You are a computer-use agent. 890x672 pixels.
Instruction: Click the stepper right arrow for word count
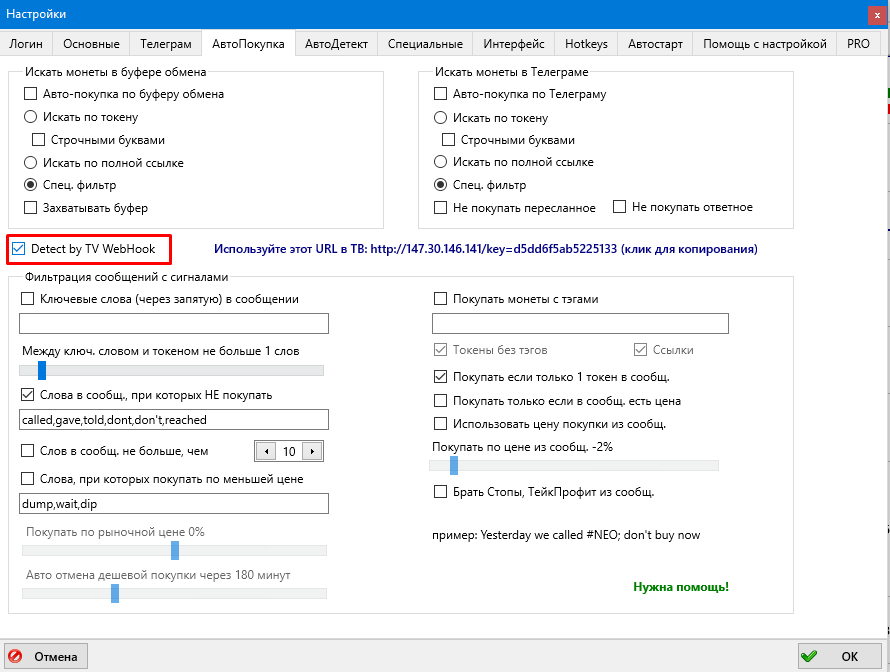point(312,451)
